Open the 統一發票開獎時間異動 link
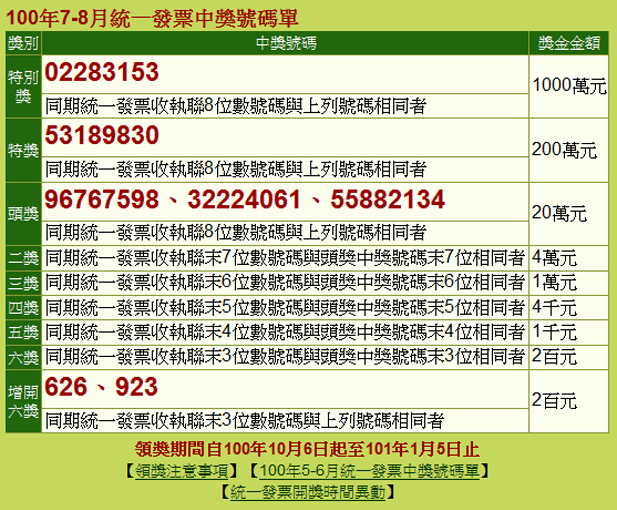 pyautogui.click(x=308, y=492)
